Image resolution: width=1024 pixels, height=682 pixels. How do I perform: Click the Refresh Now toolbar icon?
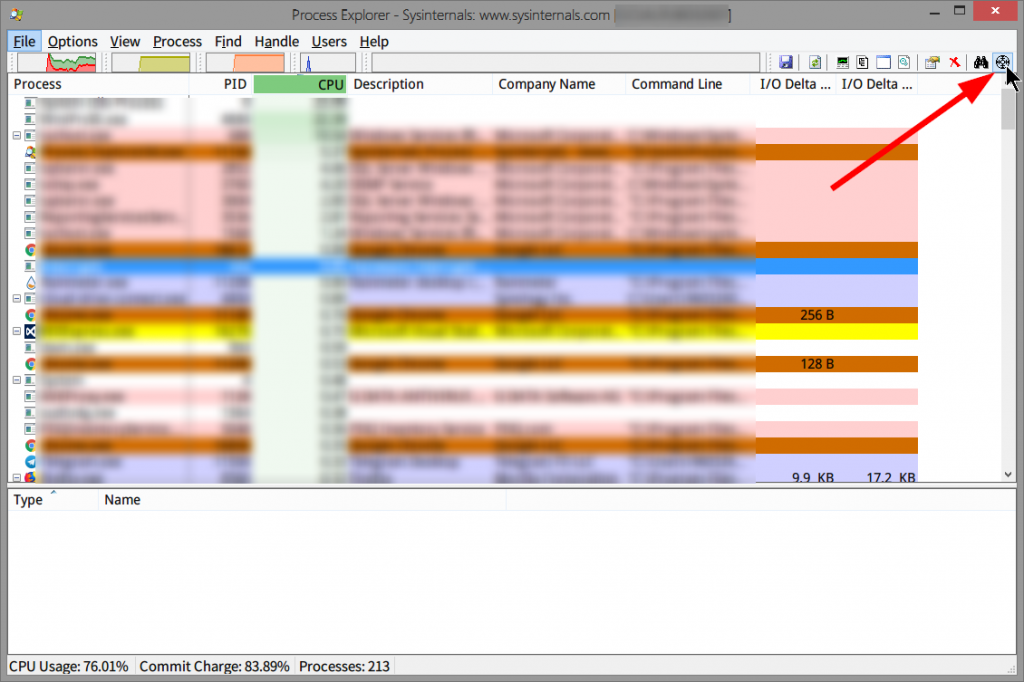pyautogui.click(x=815, y=62)
